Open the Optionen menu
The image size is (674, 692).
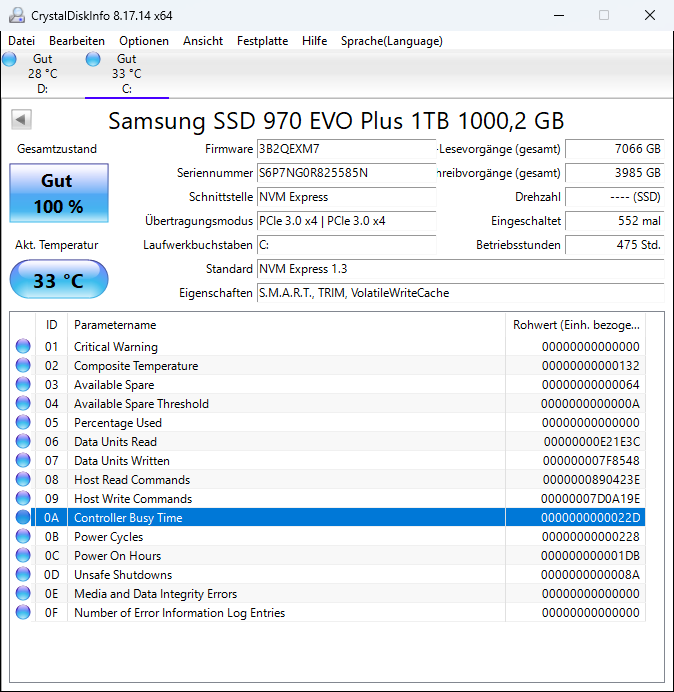click(x=144, y=41)
